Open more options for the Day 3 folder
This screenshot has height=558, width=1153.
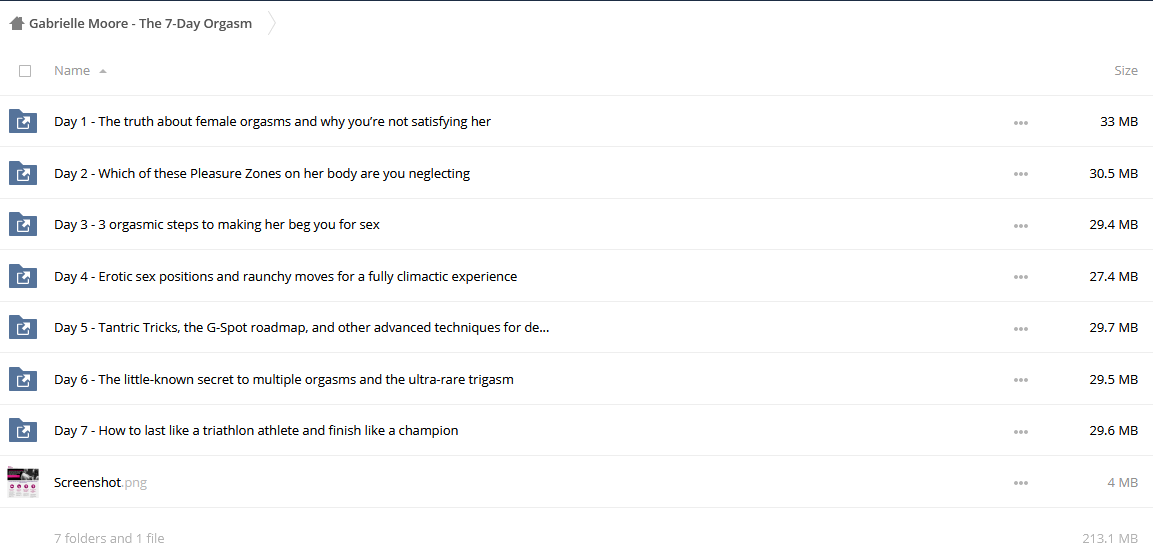tap(1021, 225)
